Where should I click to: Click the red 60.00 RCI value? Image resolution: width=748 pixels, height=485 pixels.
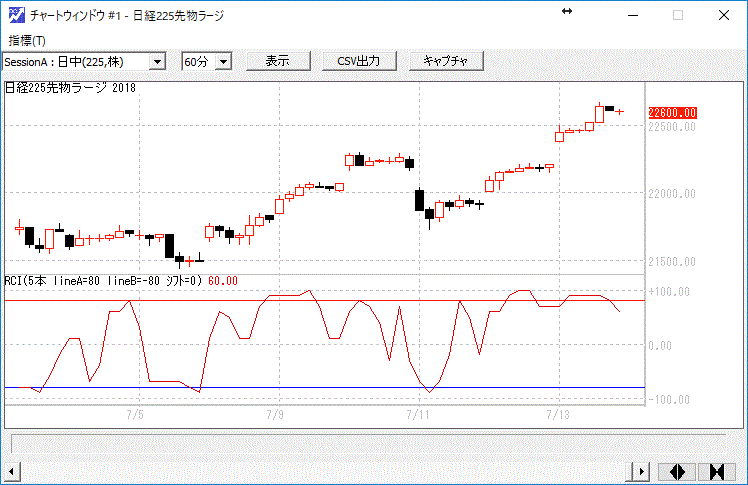click(x=223, y=281)
